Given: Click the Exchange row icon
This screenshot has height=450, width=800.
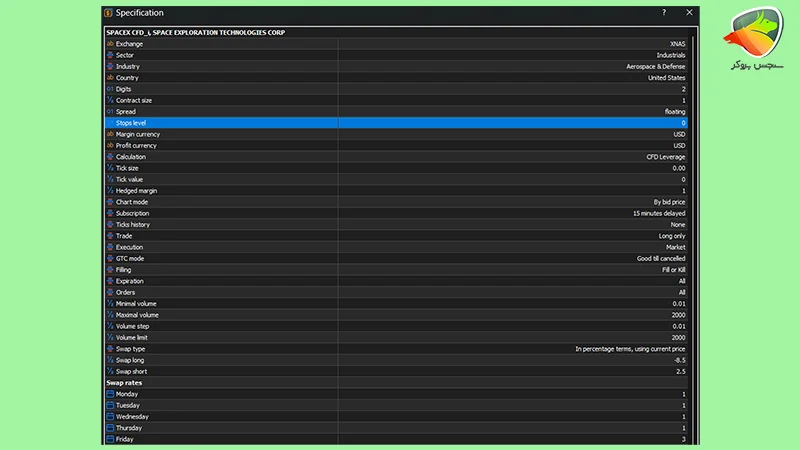Looking at the screenshot, I should [x=110, y=44].
